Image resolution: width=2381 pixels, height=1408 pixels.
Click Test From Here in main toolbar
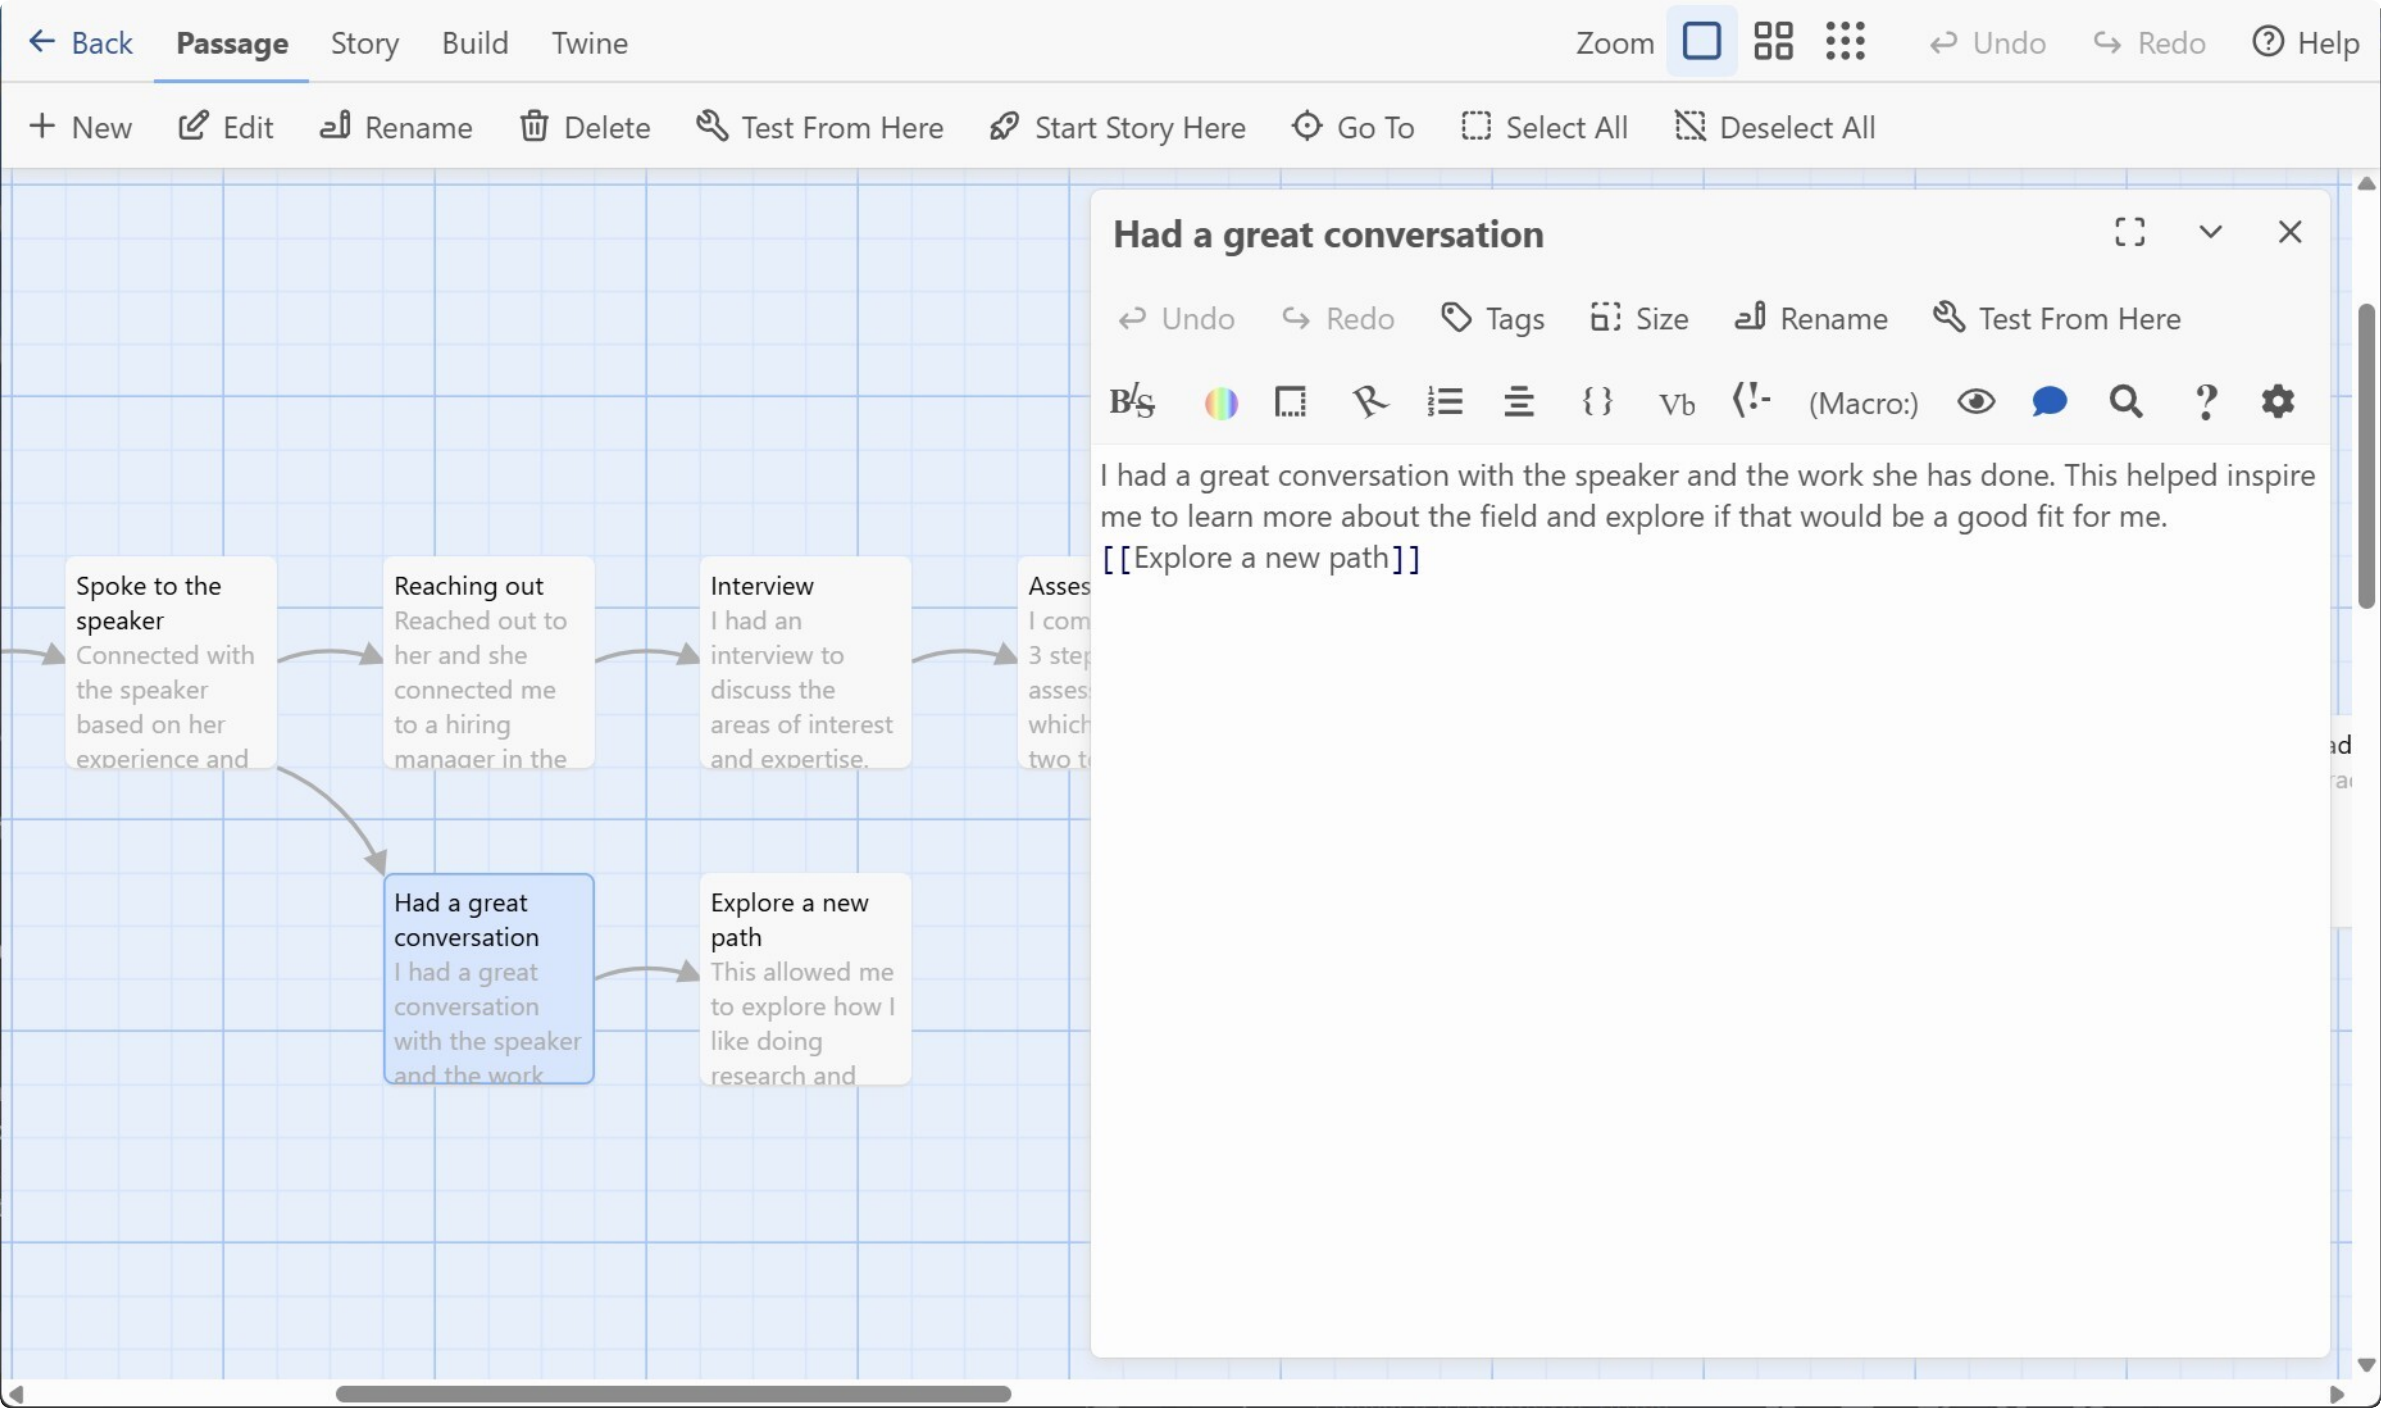point(819,127)
